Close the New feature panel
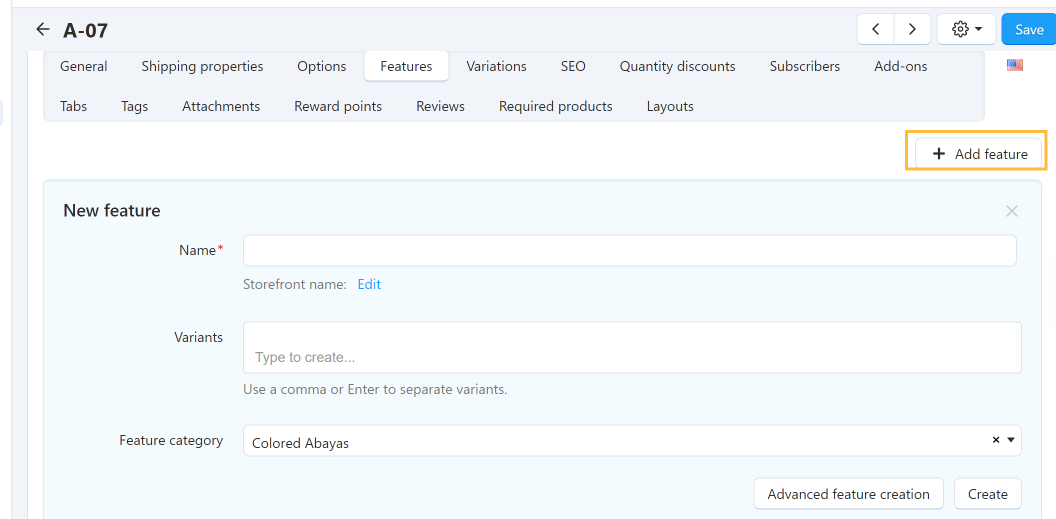Screen dimensions: 1056x519 [x=1012, y=211]
